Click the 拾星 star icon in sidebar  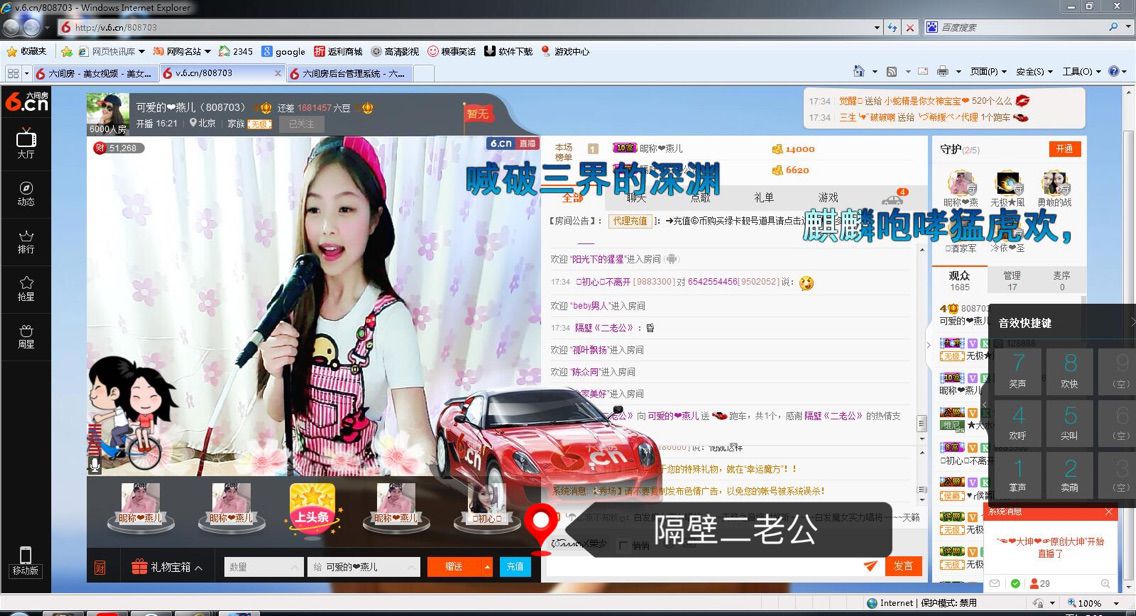point(25,288)
